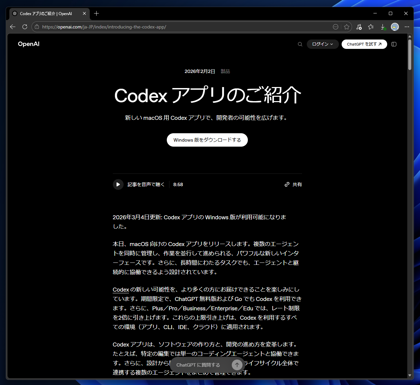Viewport: 420px width, 385px height.
Task: Reload the page with the refresh icon
Action: pos(25,27)
